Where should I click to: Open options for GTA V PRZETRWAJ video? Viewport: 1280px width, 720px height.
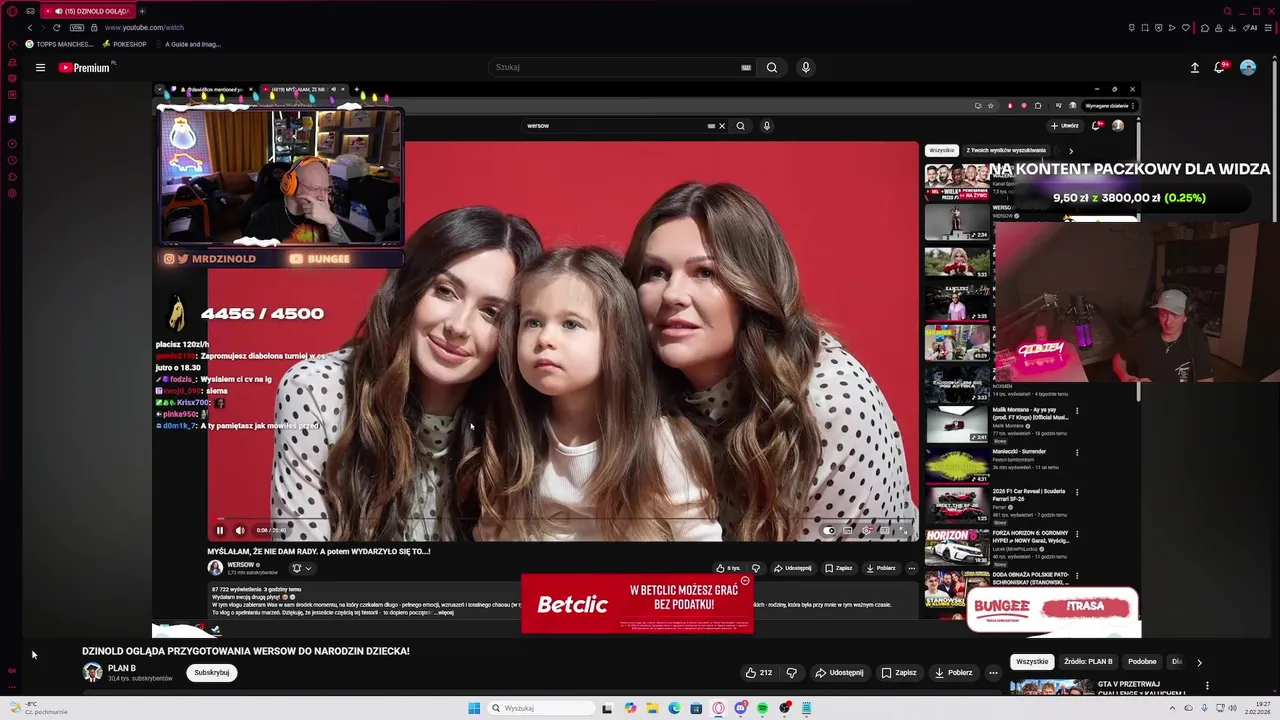pyautogui.click(x=1207, y=686)
